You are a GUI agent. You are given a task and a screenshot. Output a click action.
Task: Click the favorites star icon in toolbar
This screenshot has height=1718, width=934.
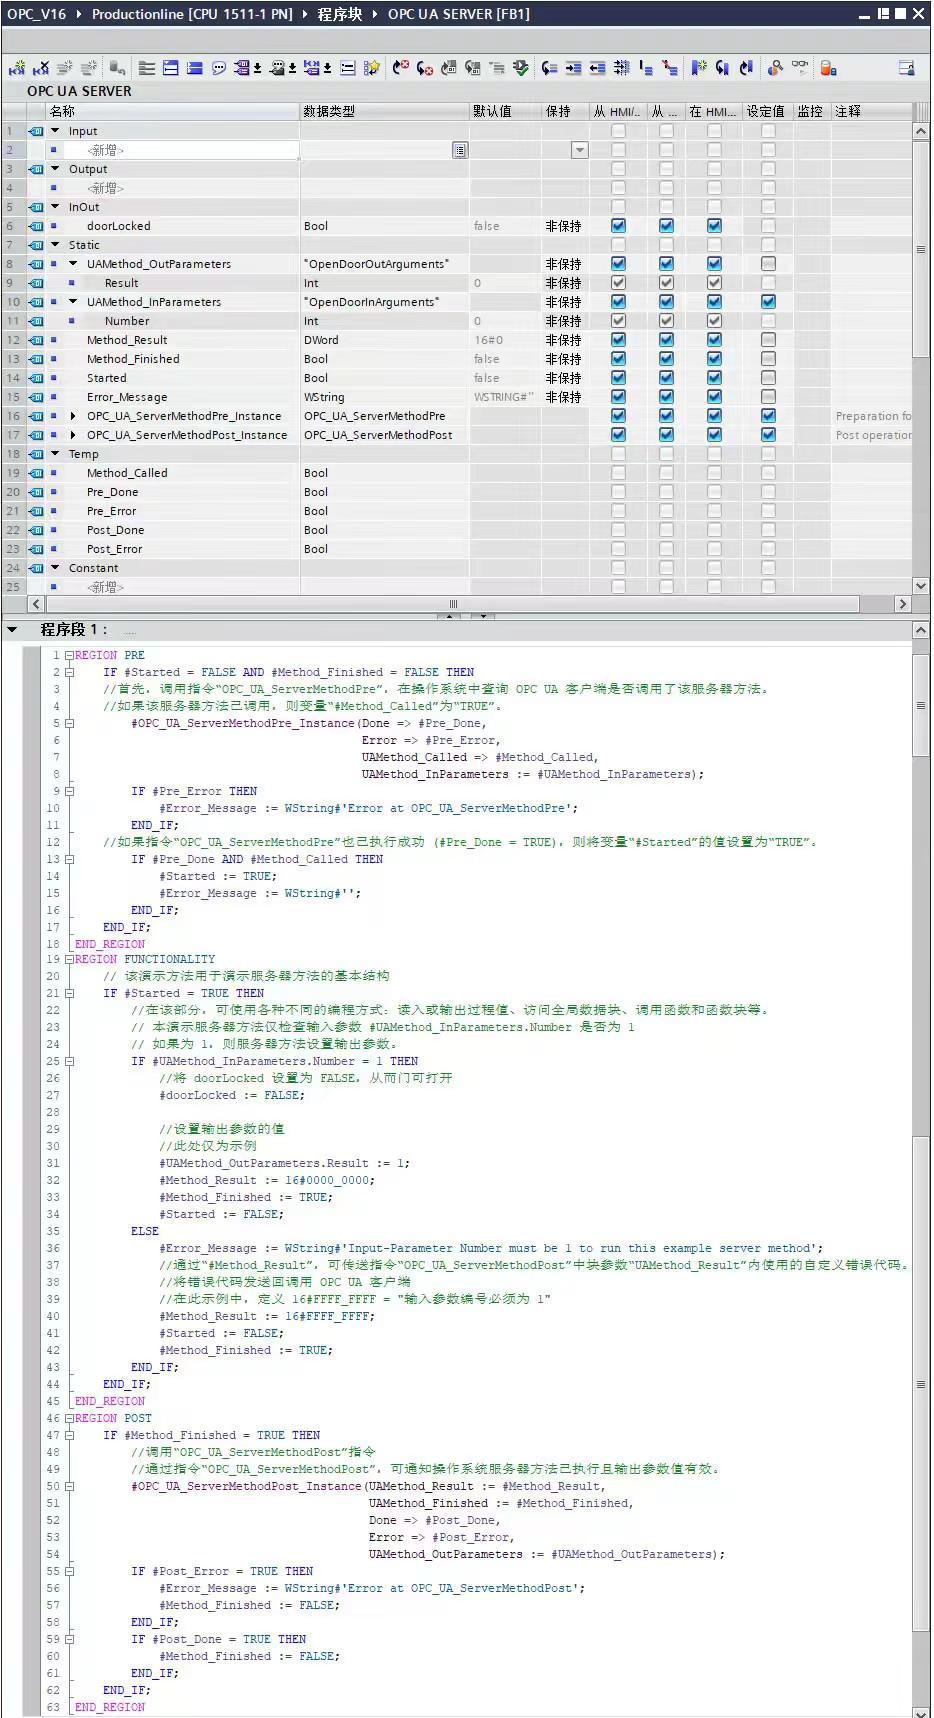(x=372, y=68)
